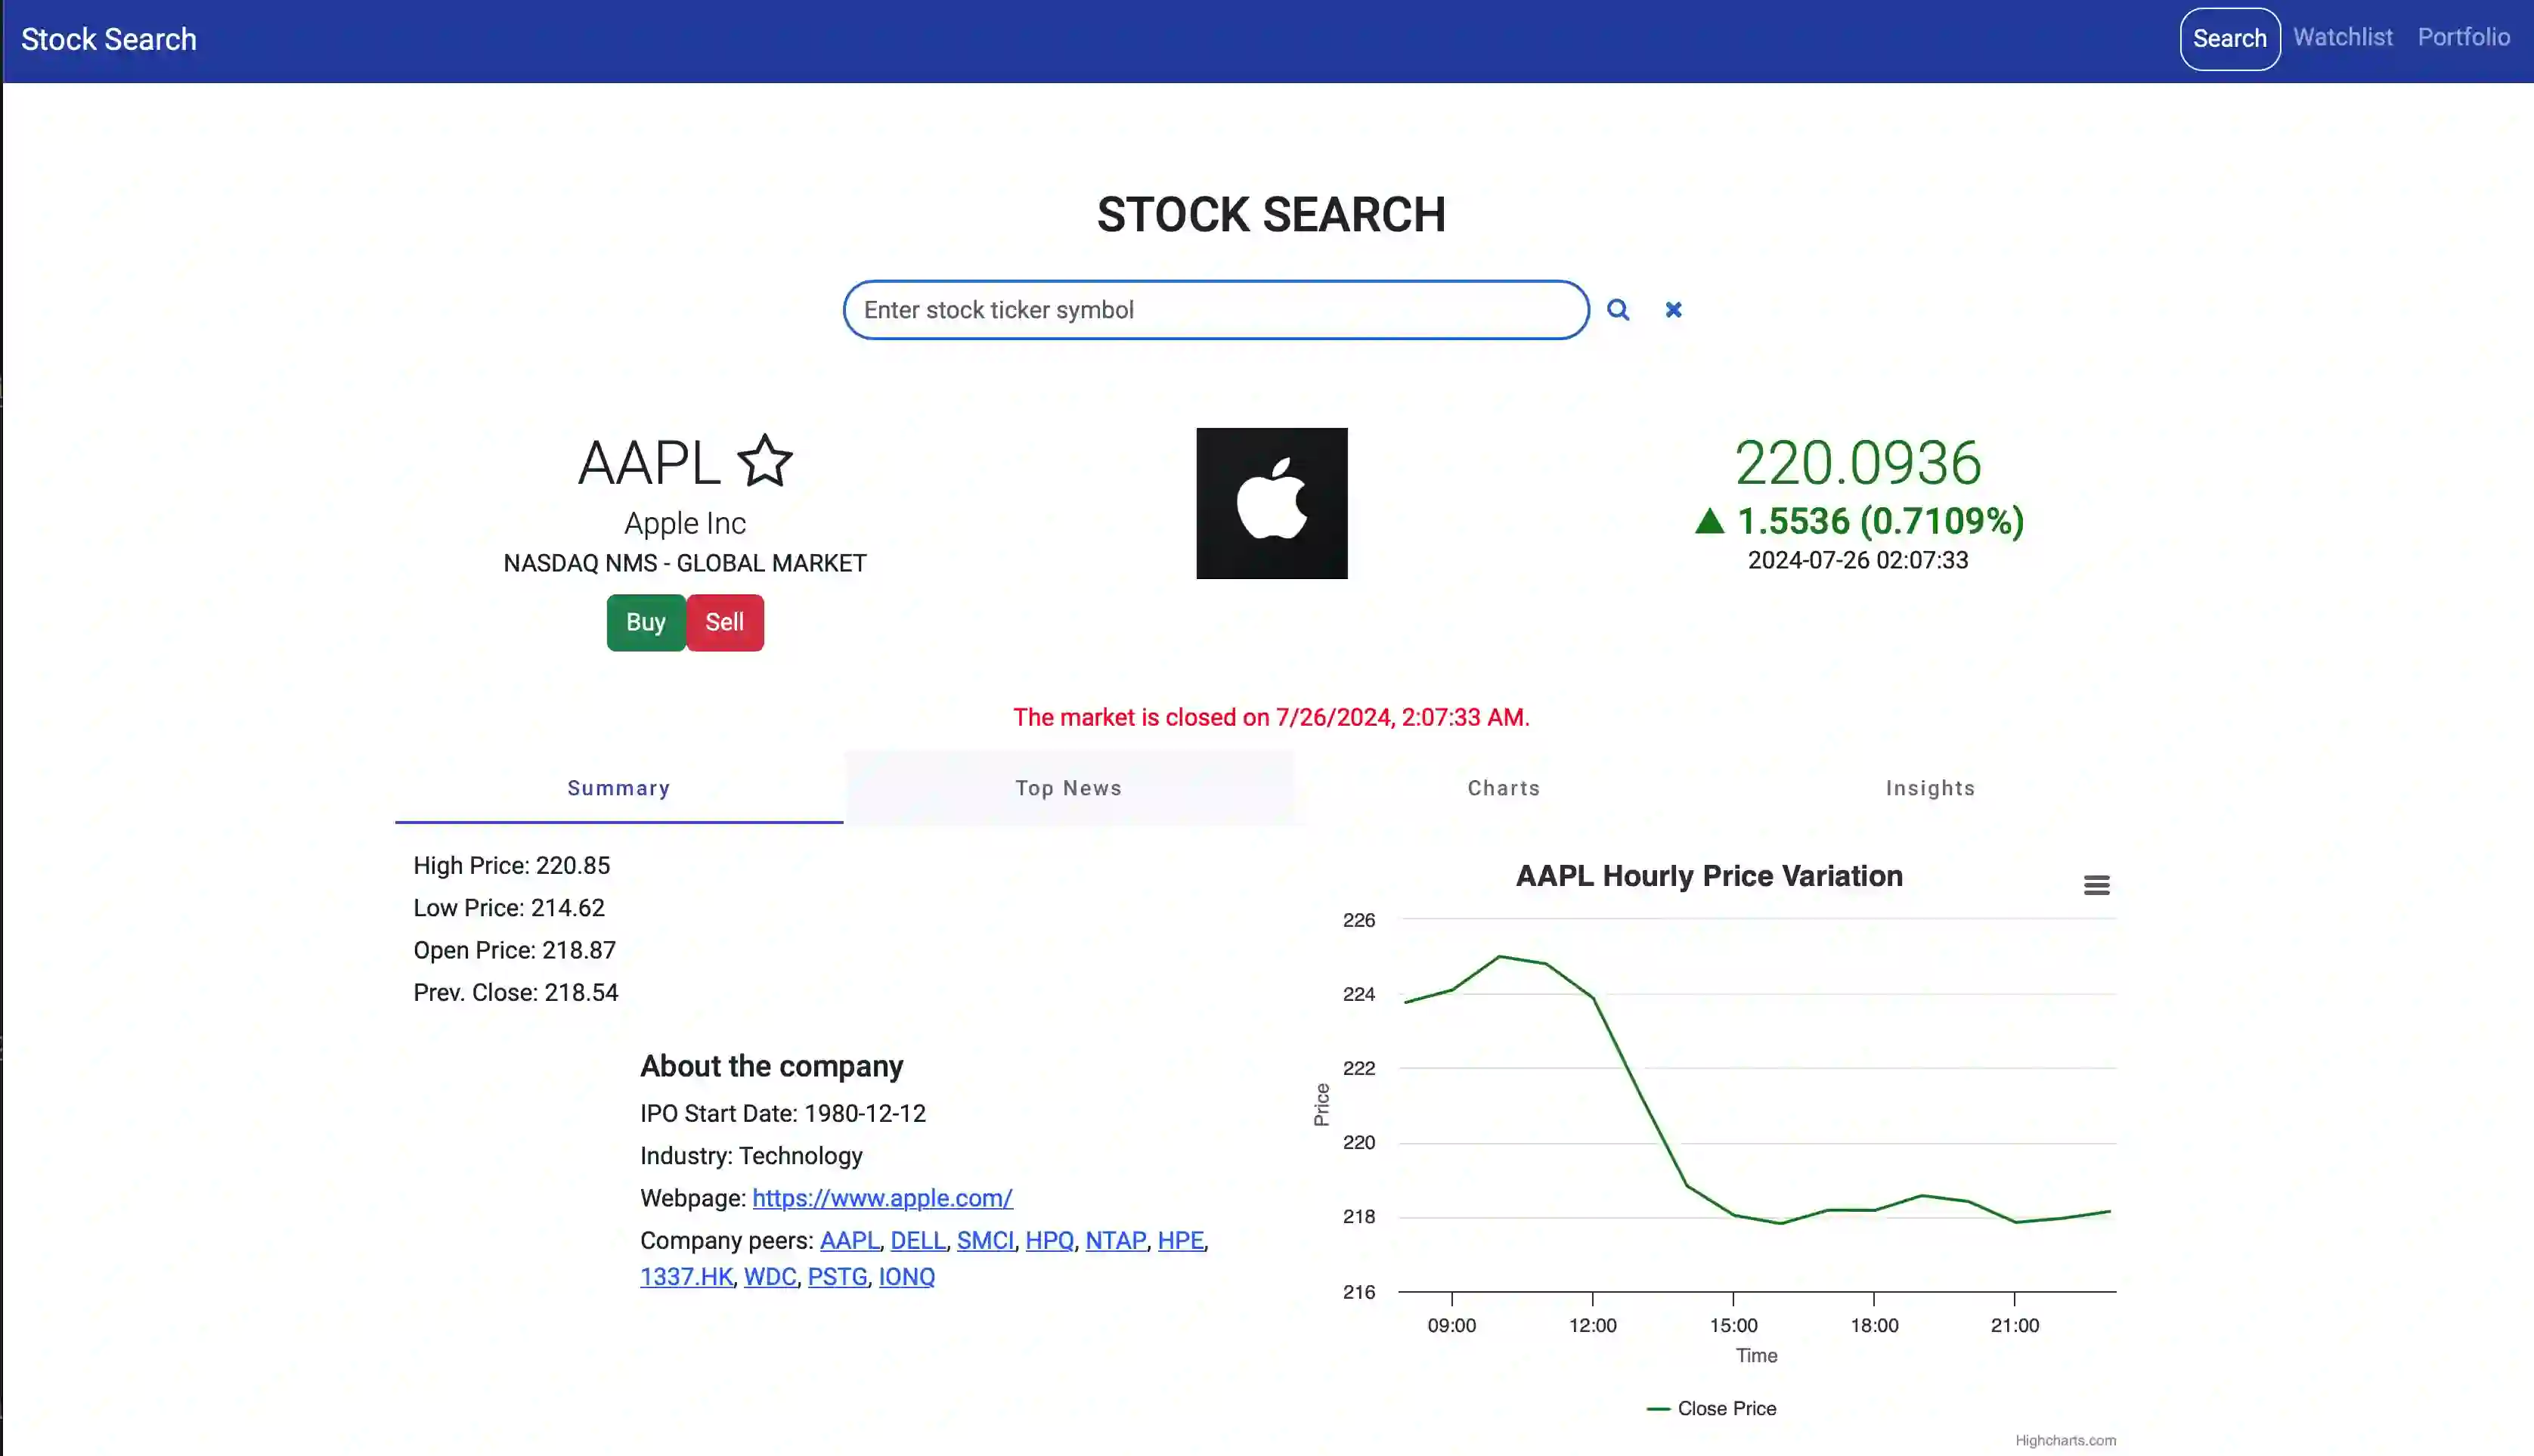Screen dimensions: 2534x1456
Task: Click the Apple logo image
Action: coord(1271,503)
